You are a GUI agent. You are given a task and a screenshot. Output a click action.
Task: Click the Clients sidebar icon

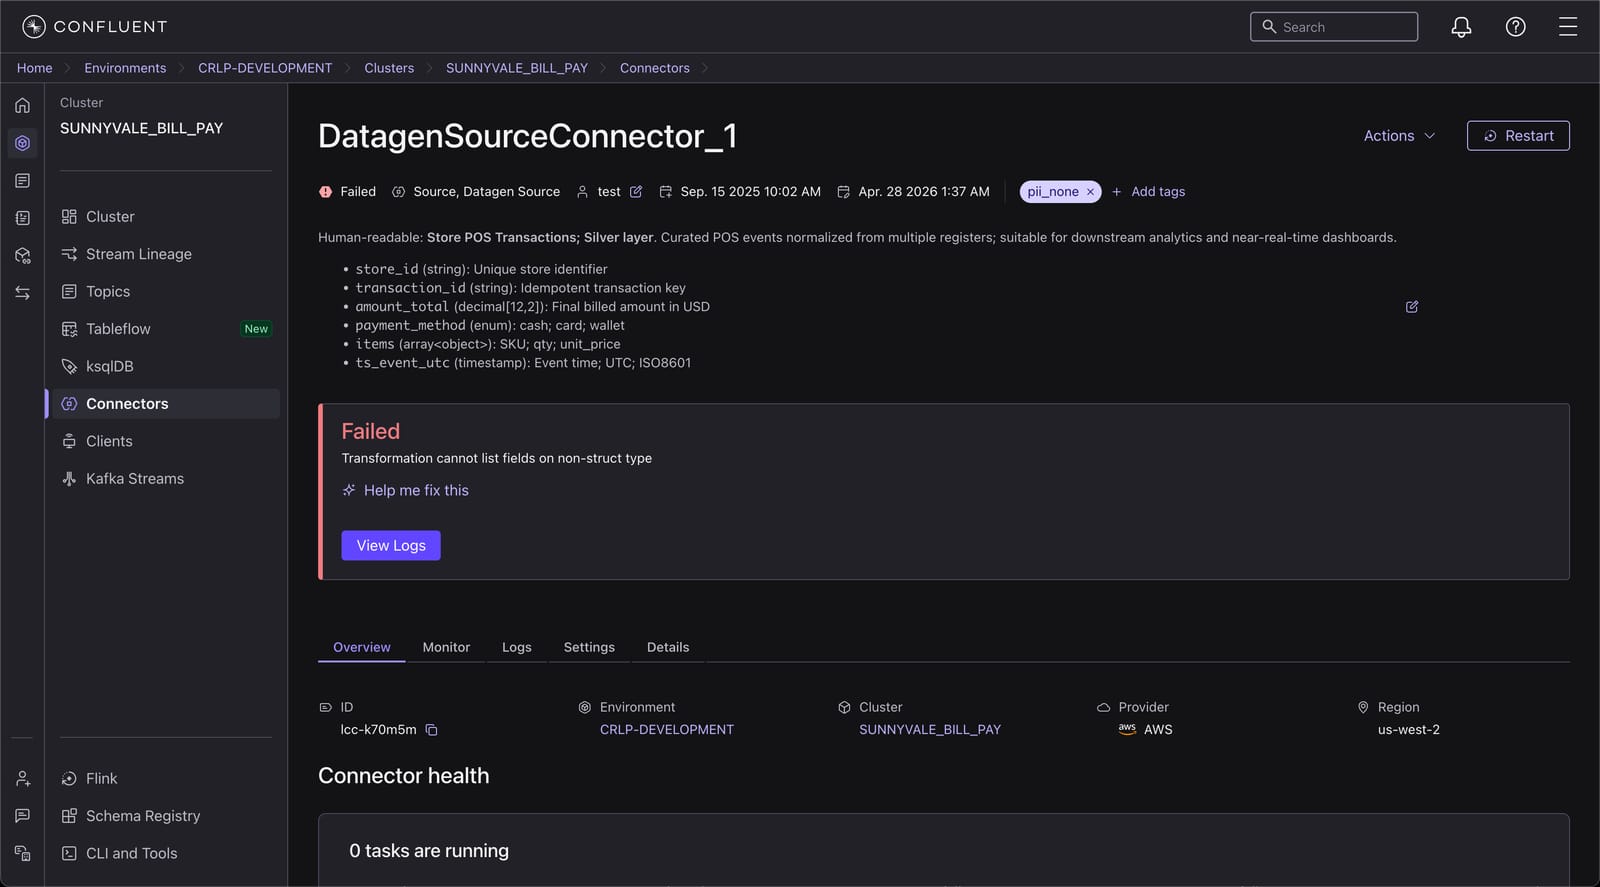(x=69, y=441)
